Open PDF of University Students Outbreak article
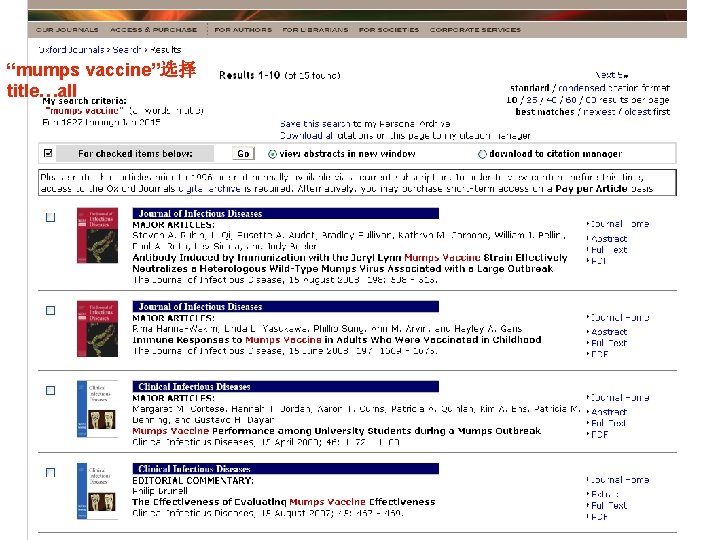This screenshot has width=720, height=540. point(599,434)
